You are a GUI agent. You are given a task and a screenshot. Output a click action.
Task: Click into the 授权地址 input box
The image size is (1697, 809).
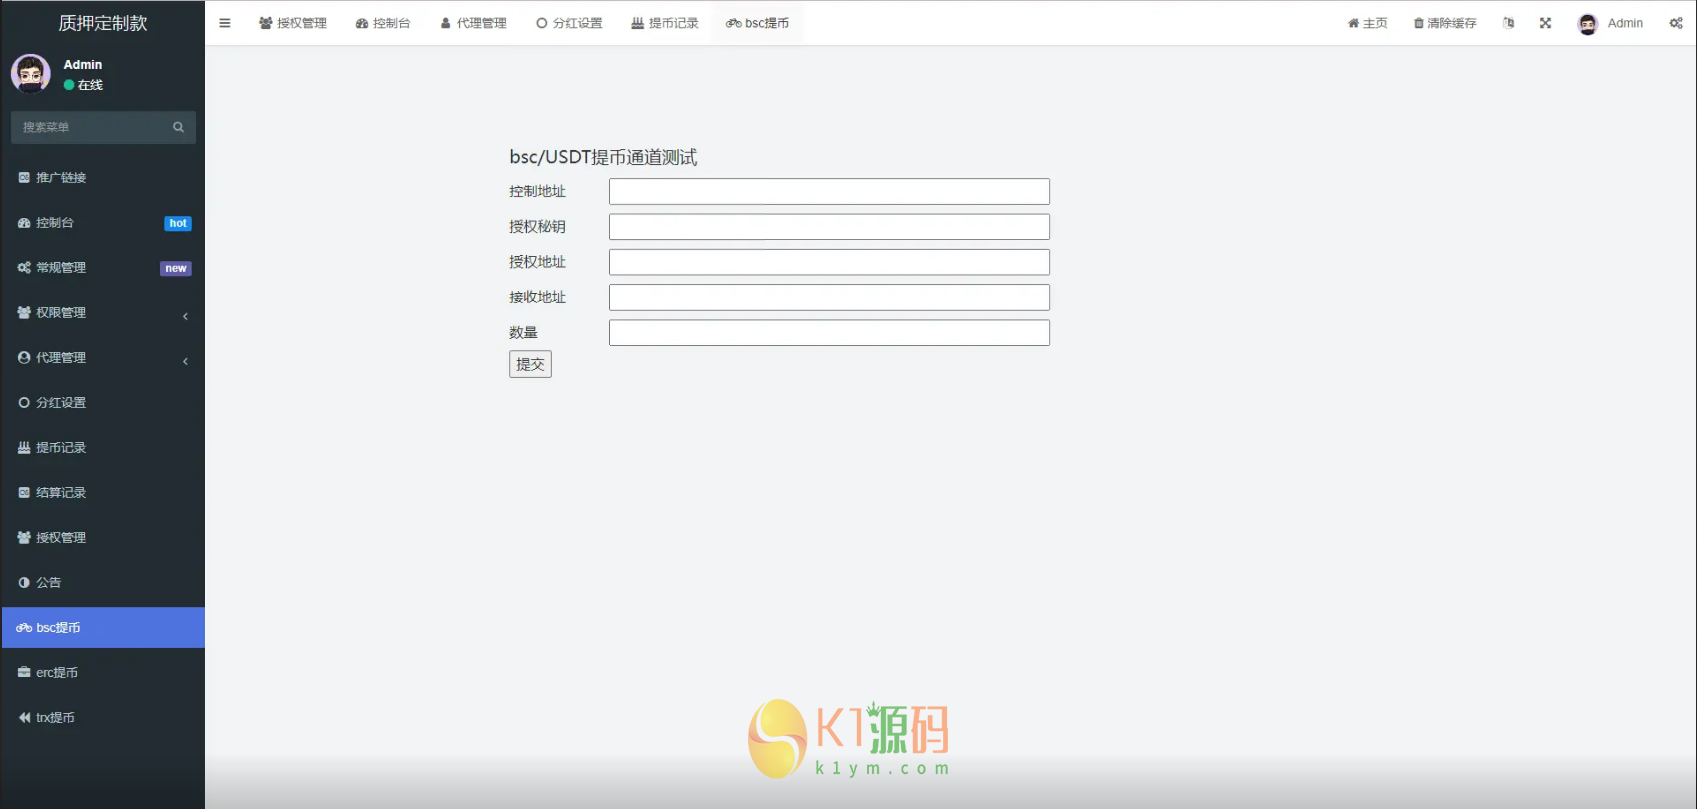pos(829,262)
